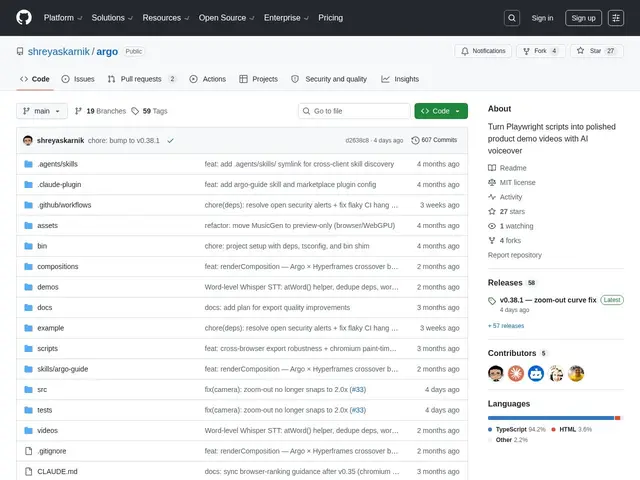The image size is (640, 480).
Task: Expand the Platform menu
Action: (x=63, y=18)
